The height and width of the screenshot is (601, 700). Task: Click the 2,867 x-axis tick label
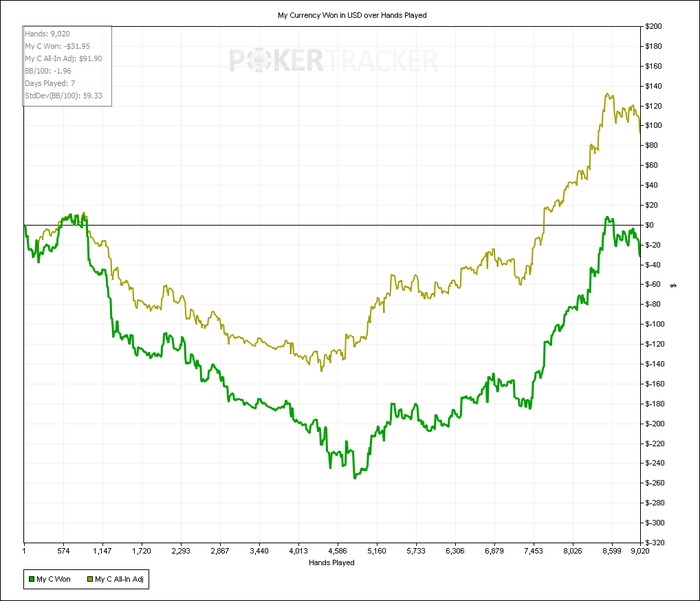(220, 551)
